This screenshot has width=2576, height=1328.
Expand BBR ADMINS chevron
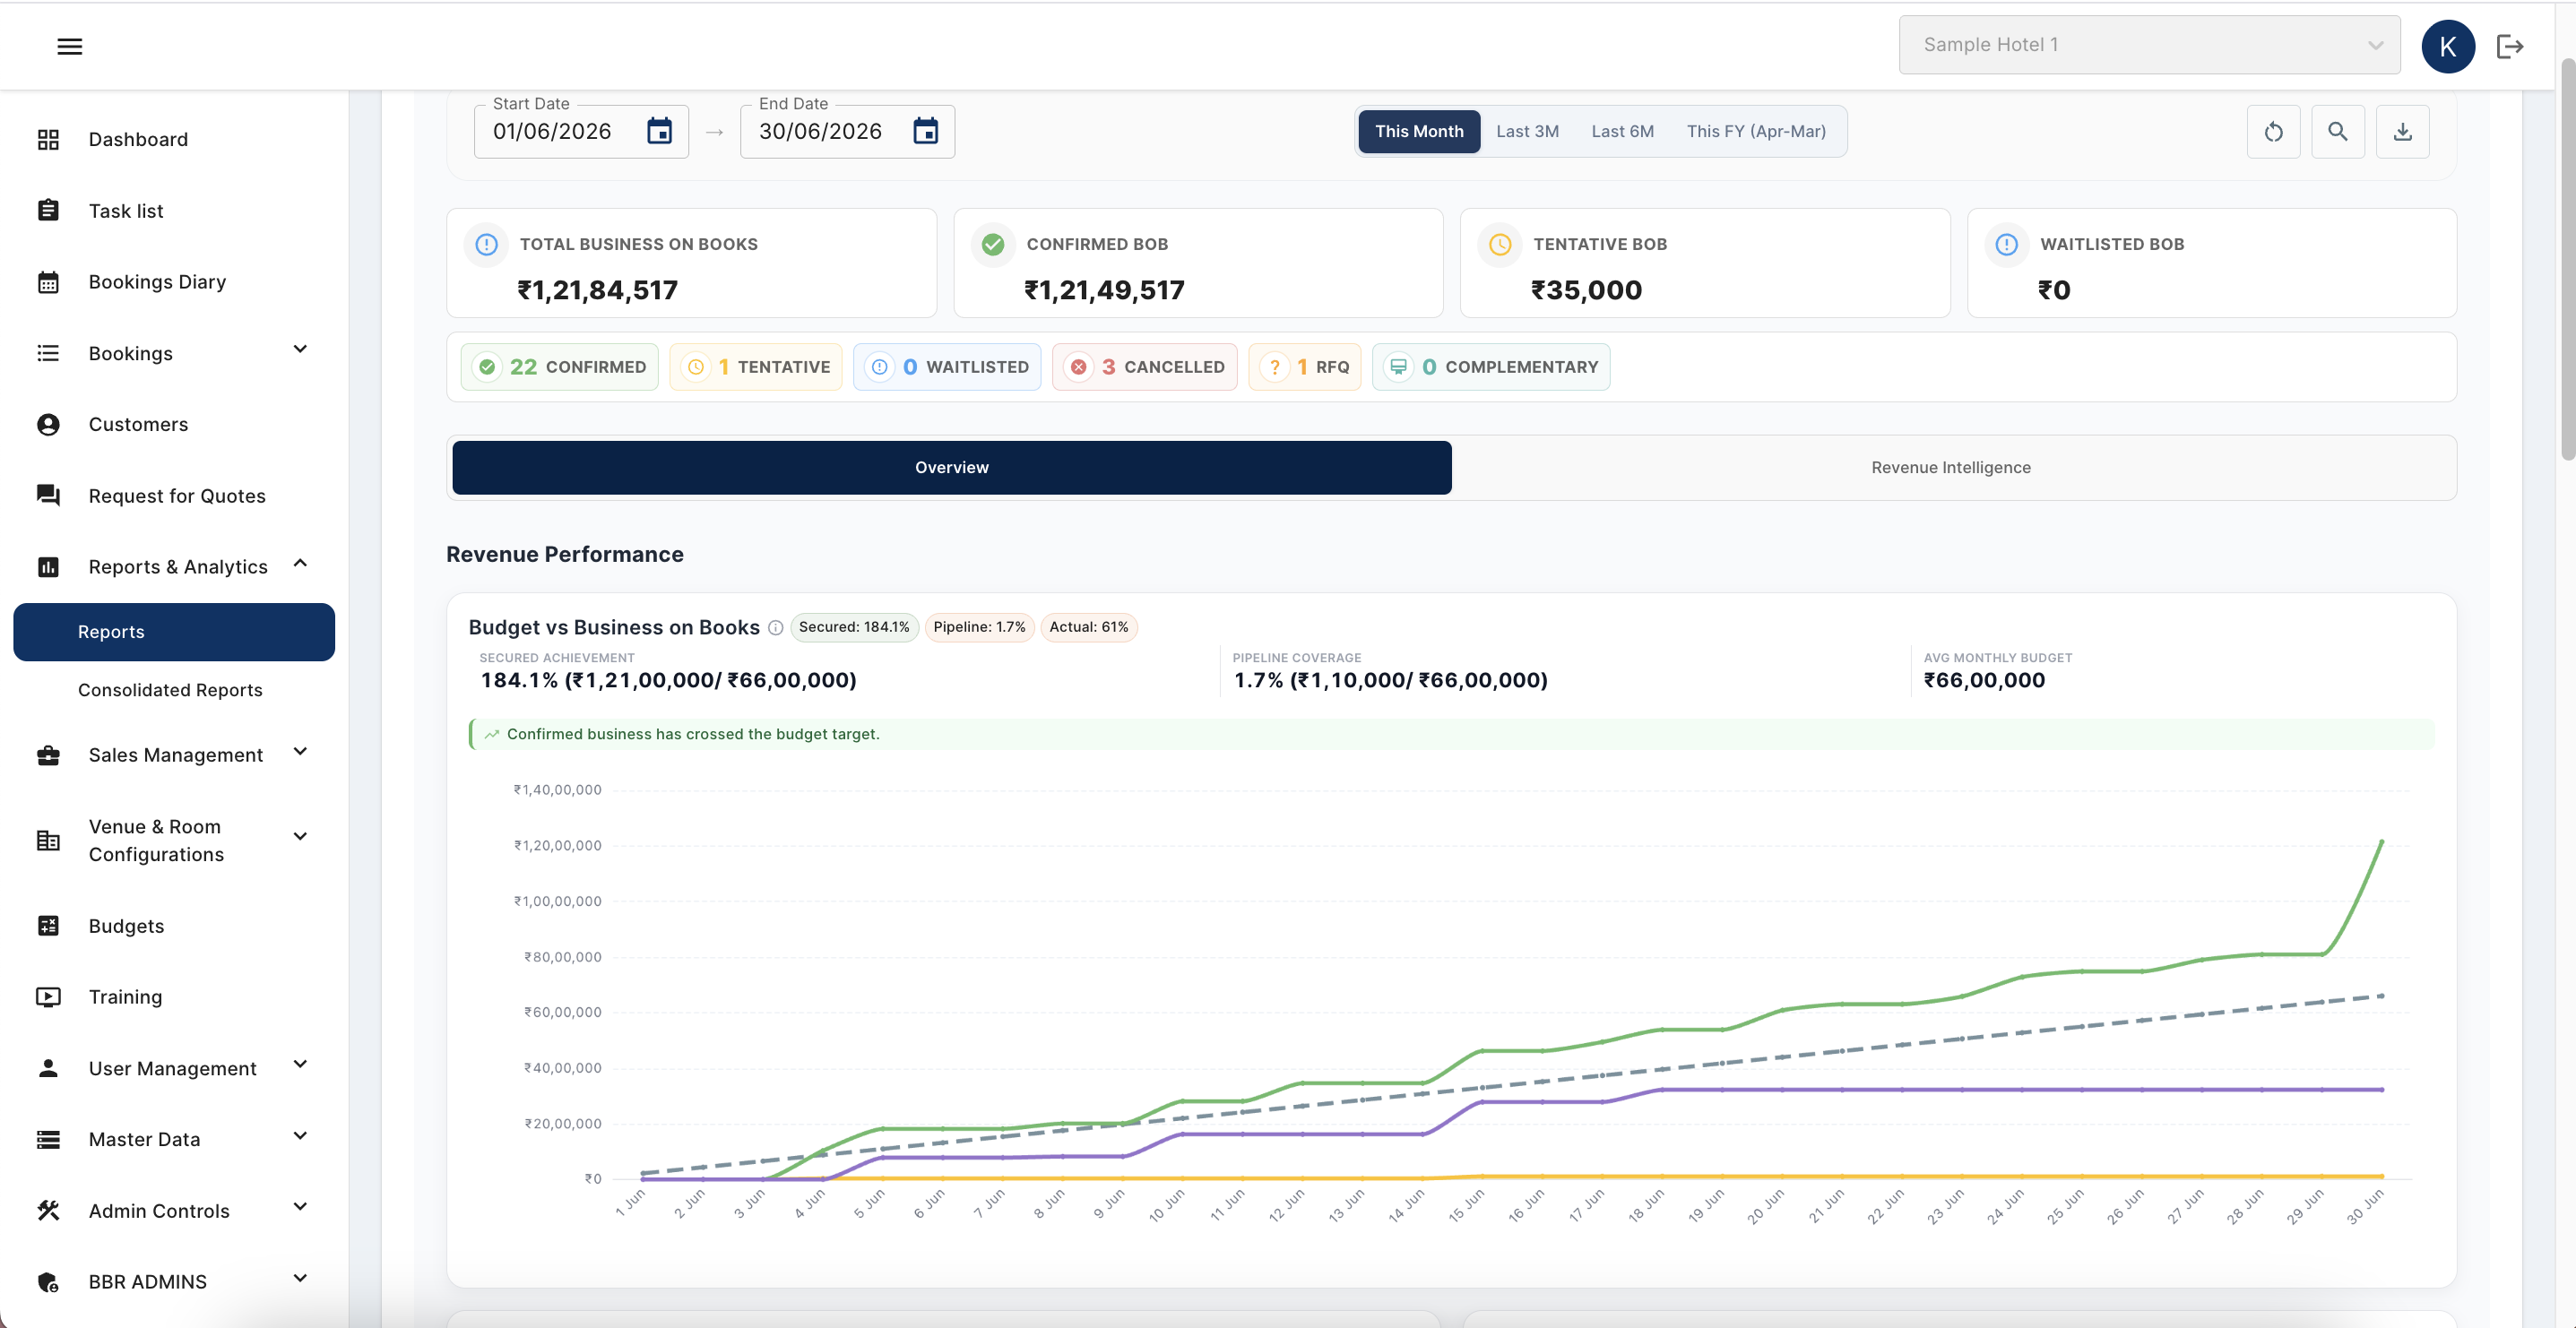tap(300, 1278)
